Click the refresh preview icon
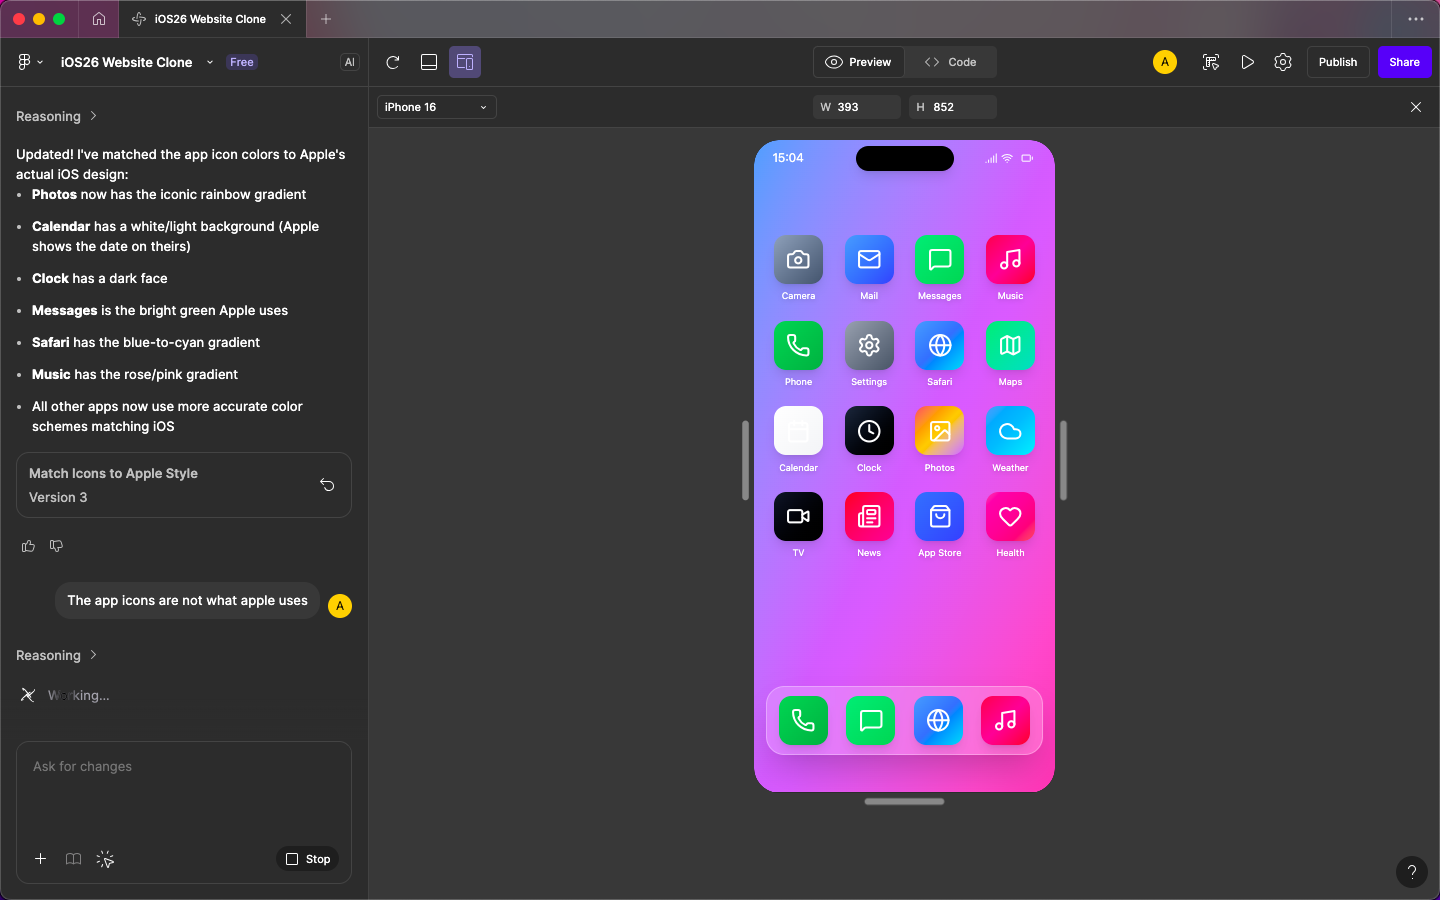Image resolution: width=1440 pixels, height=900 pixels. (393, 62)
